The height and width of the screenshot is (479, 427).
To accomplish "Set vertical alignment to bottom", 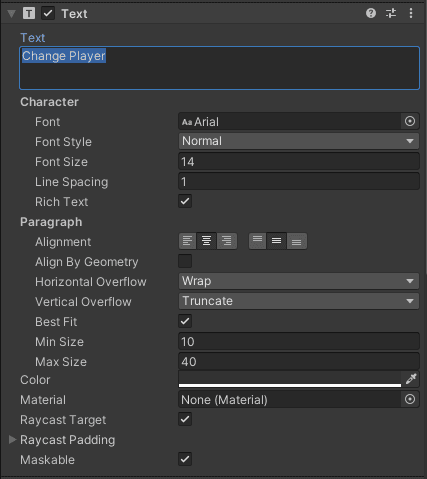I will 297,241.
